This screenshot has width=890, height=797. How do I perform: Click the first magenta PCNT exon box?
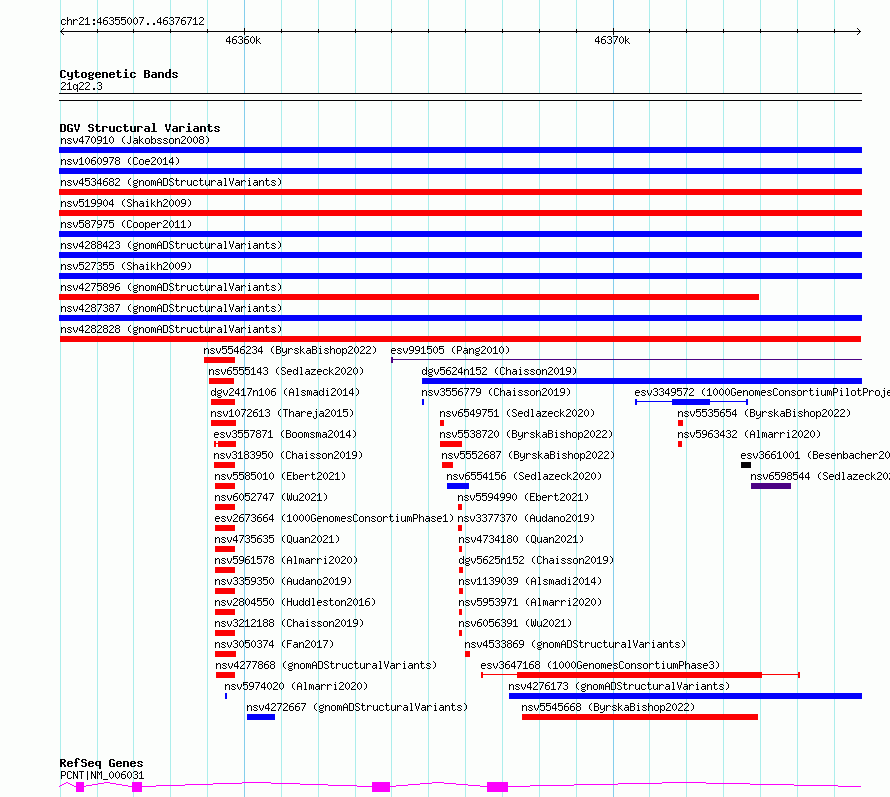[x=80, y=787]
